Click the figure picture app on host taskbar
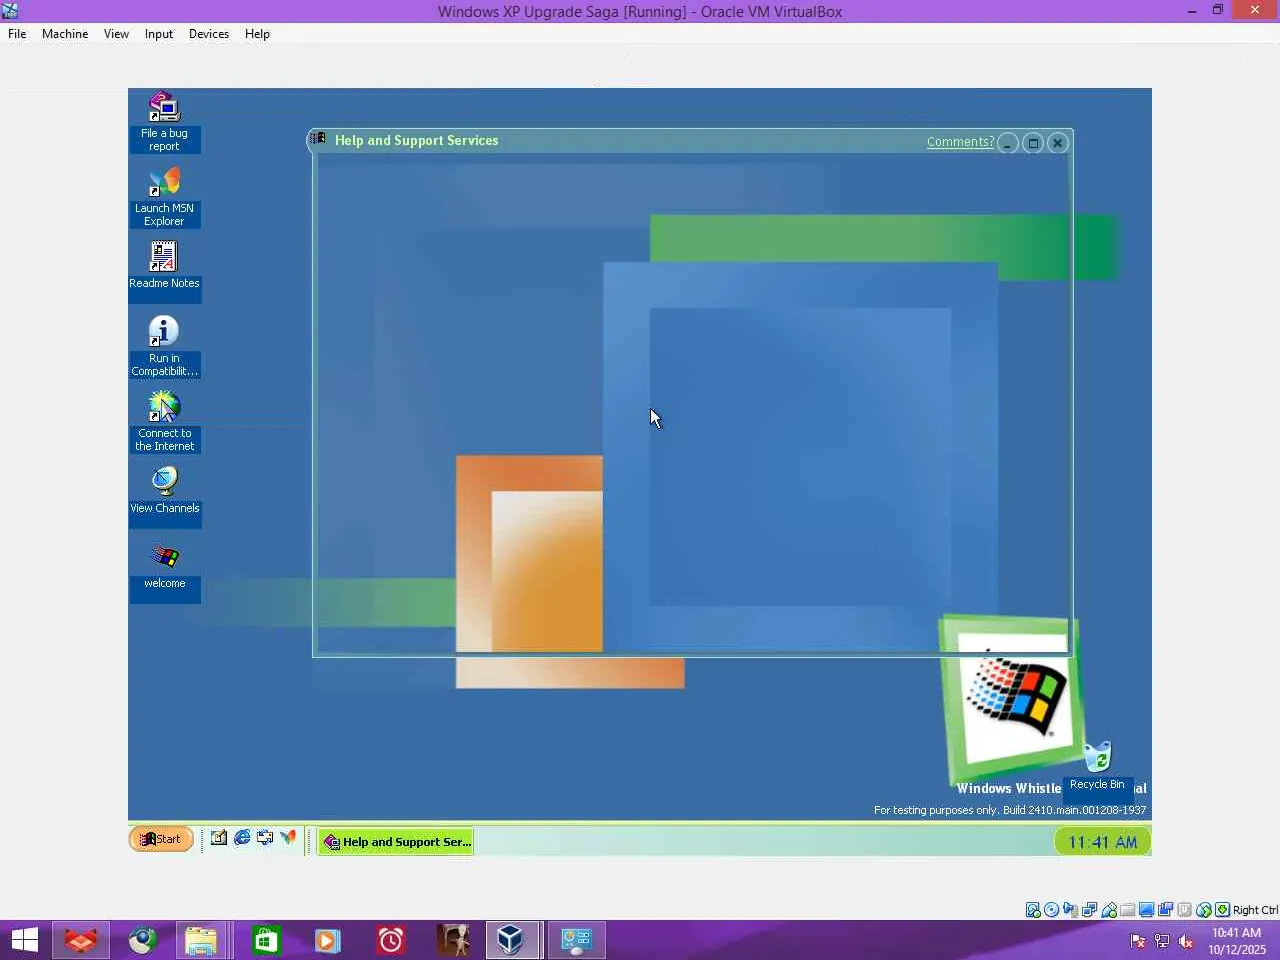The width and height of the screenshot is (1280, 960). (x=454, y=940)
